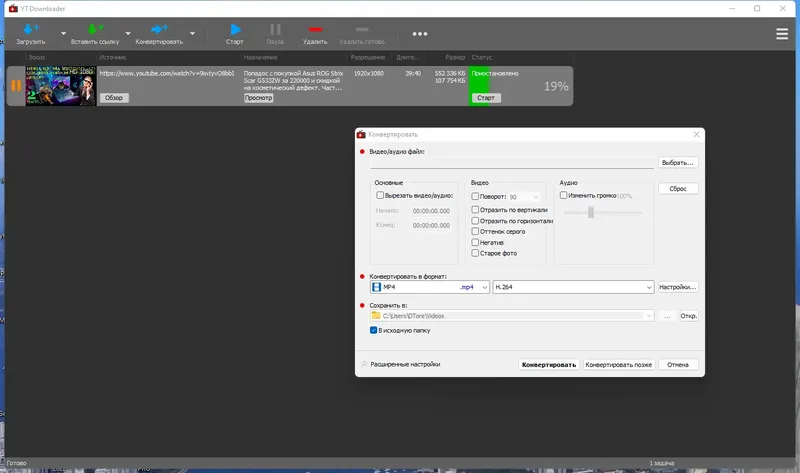
Task: Click Конвертировать позже button
Action: click(618, 365)
